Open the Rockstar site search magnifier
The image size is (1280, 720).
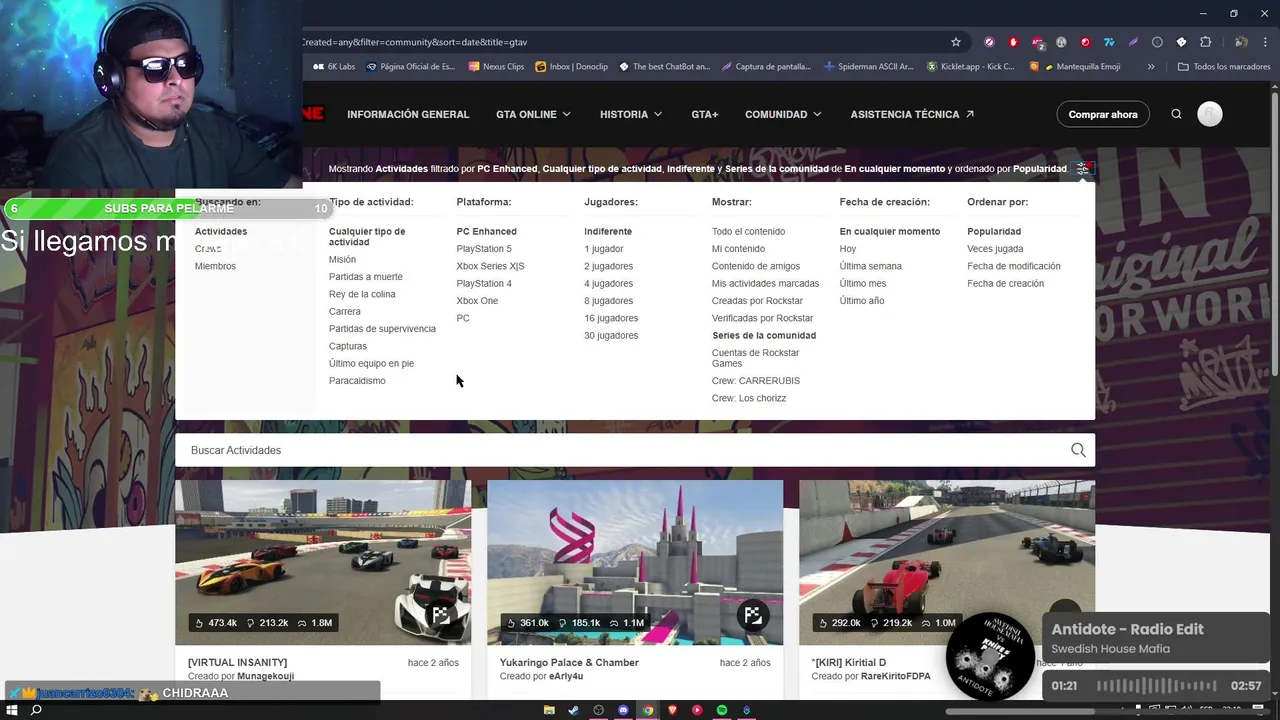[1176, 114]
